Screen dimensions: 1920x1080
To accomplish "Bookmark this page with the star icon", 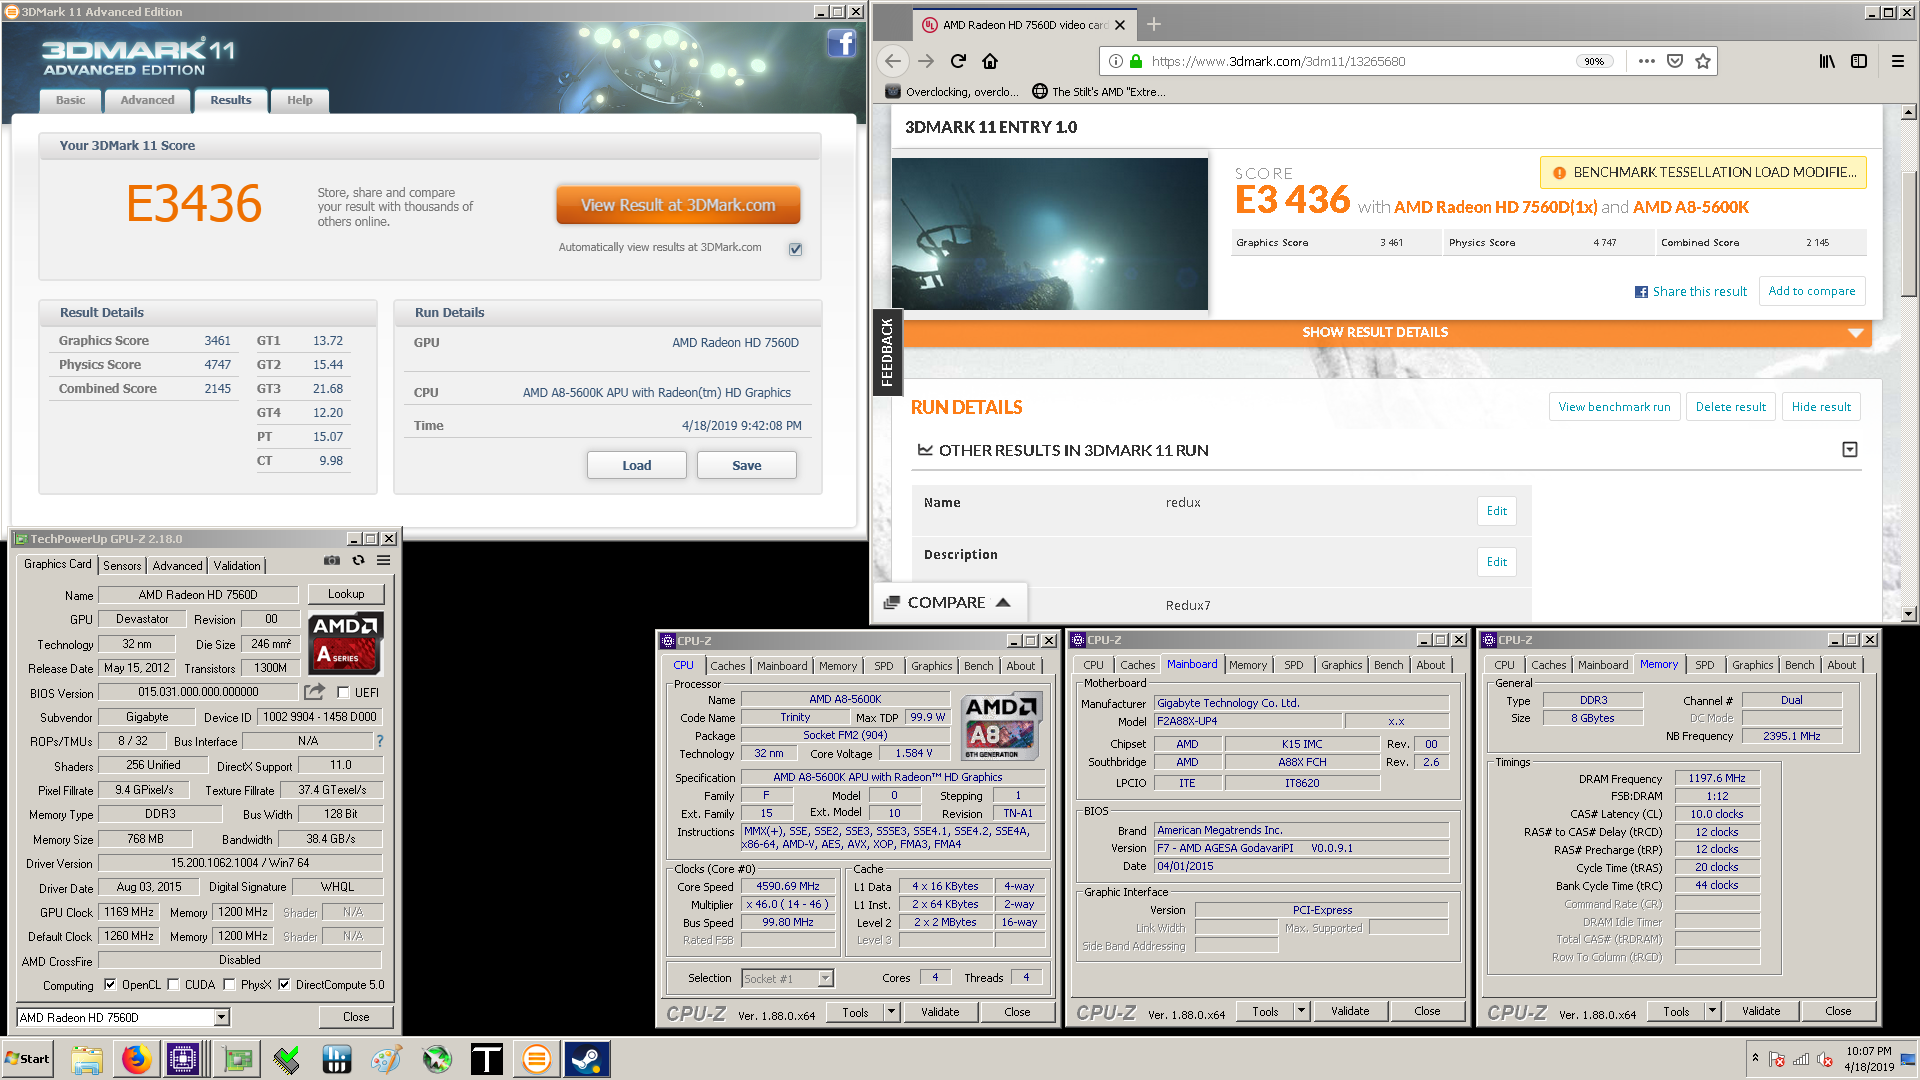I will (1703, 61).
